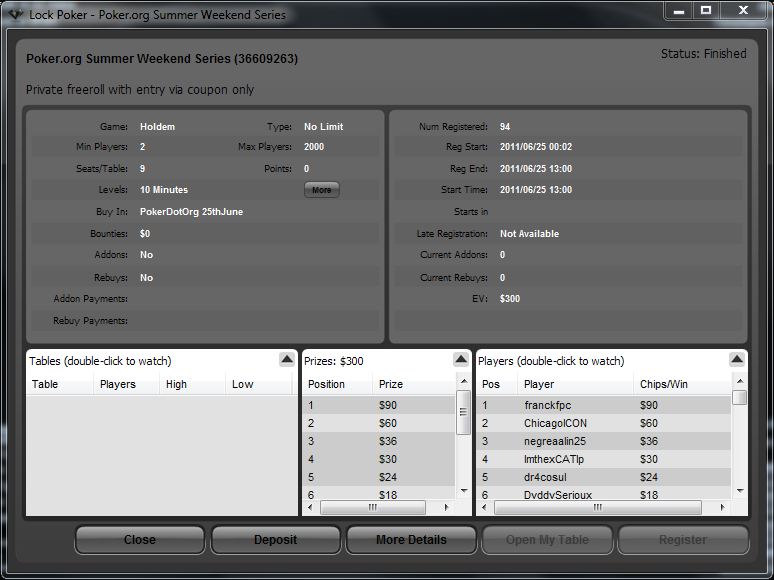Viewport: 774px width, 580px height.
Task: Select the $24 prize row in Prizes
Action: (379, 477)
